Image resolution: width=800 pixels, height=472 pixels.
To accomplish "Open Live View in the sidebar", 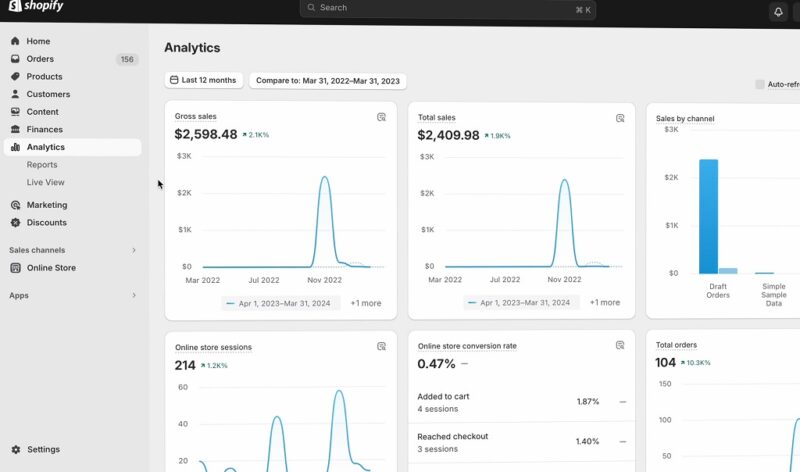I will point(46,182).
